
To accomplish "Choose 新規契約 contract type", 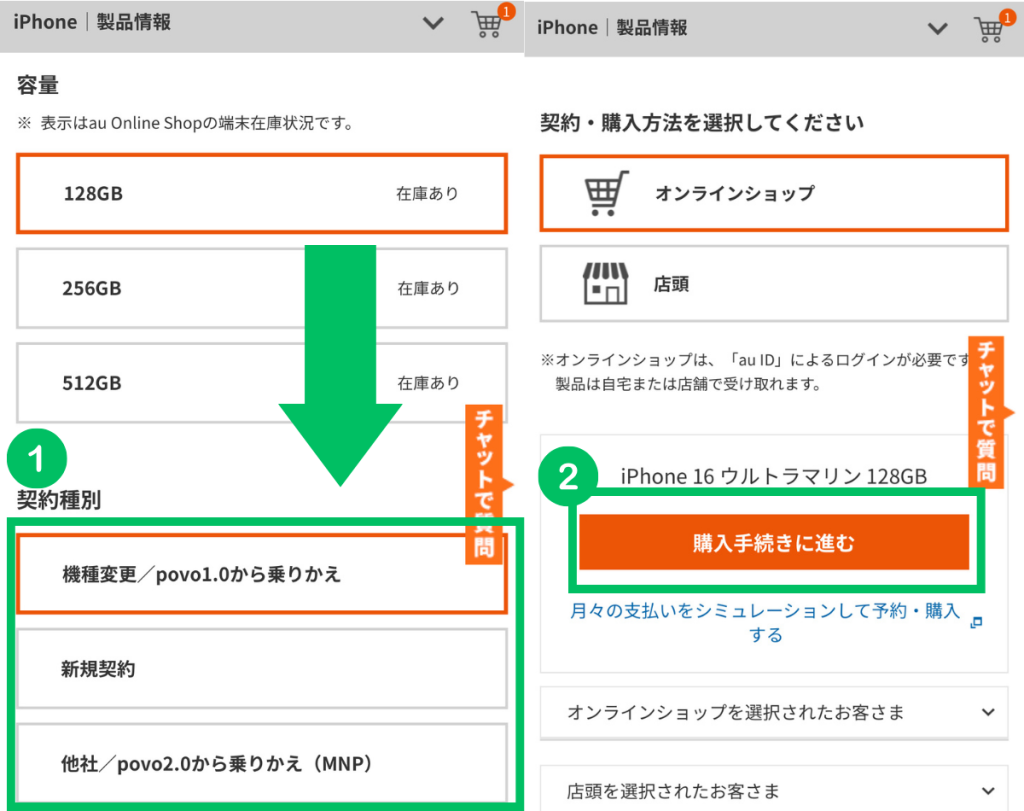I will click(x=262, y=669).
